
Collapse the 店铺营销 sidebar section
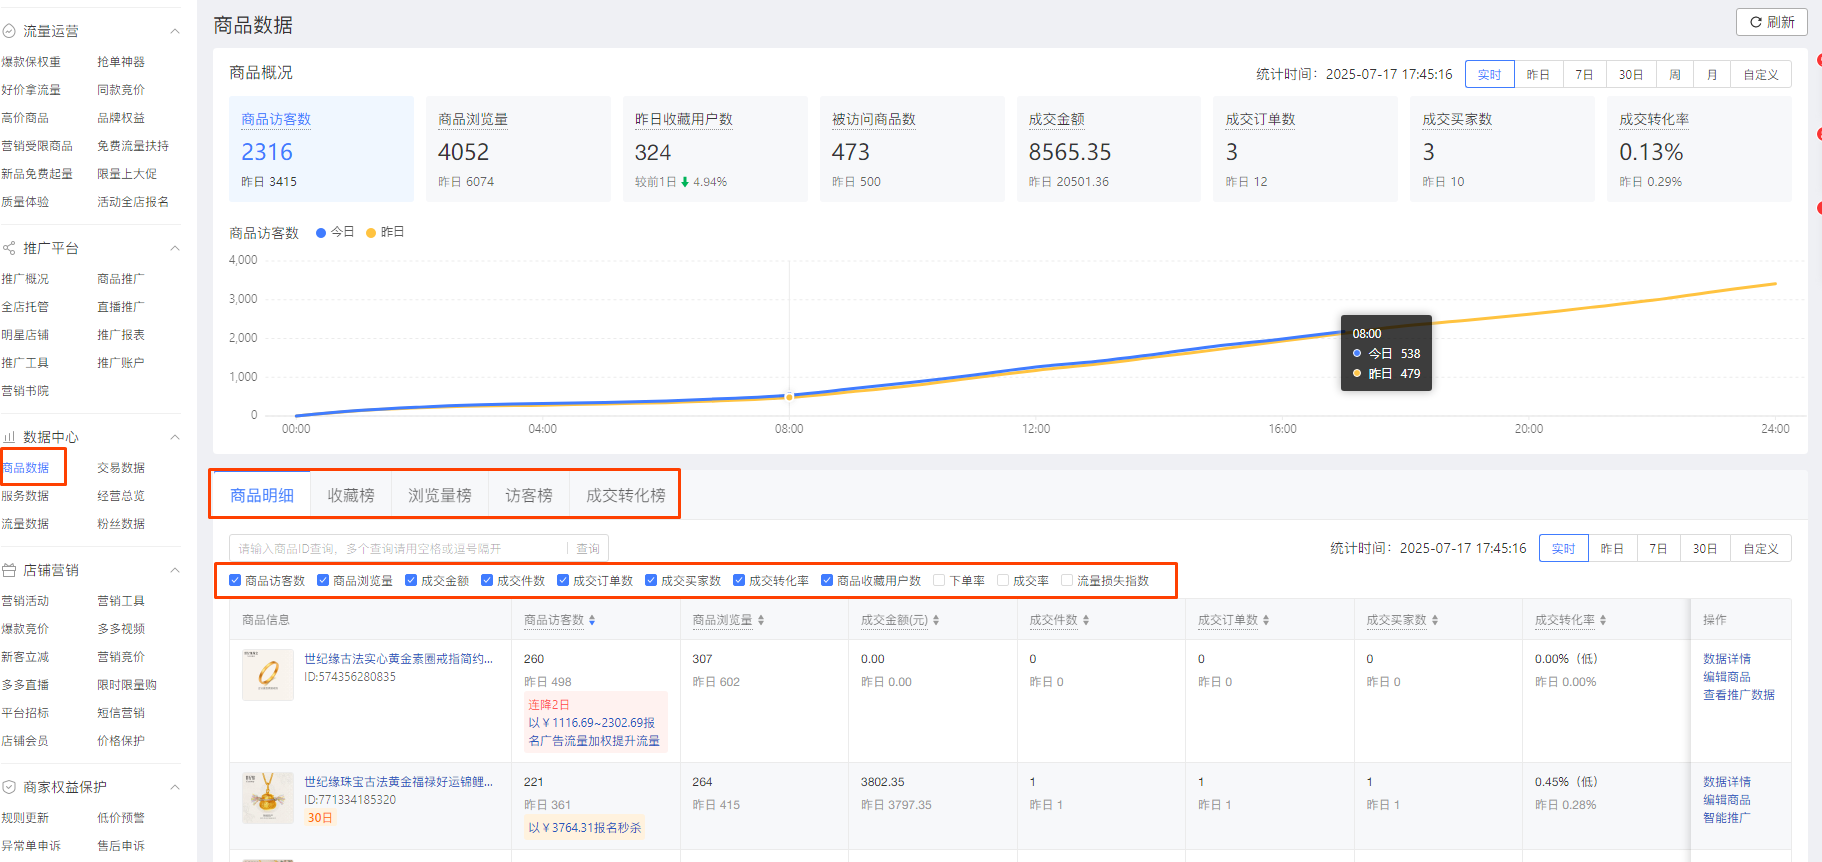tap(175, 570)
